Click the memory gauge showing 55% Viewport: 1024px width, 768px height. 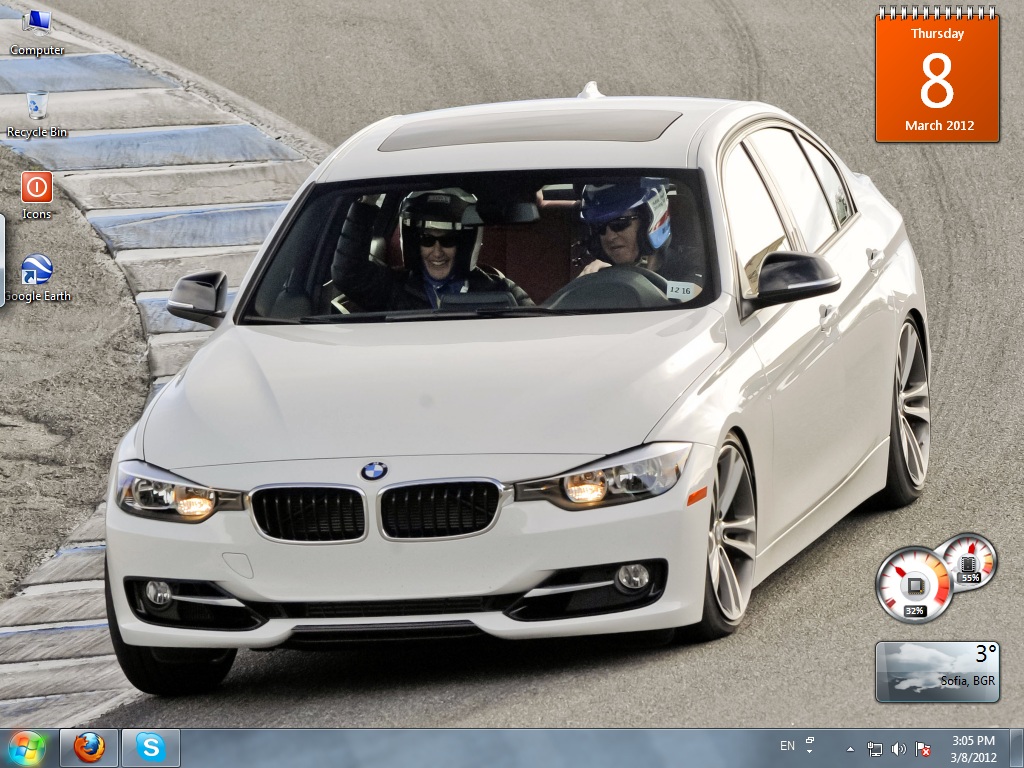pyautogui.click(x=969, y=562)
